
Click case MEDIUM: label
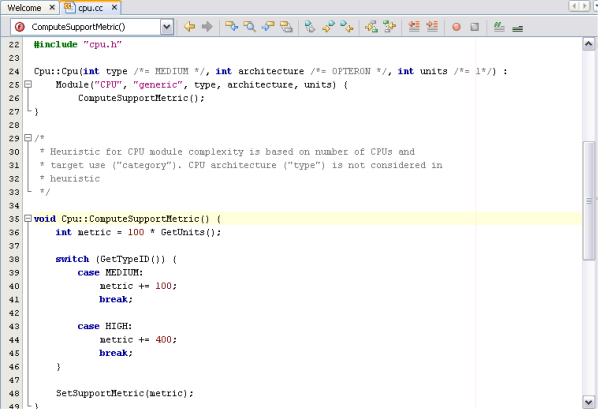(110, 273)
